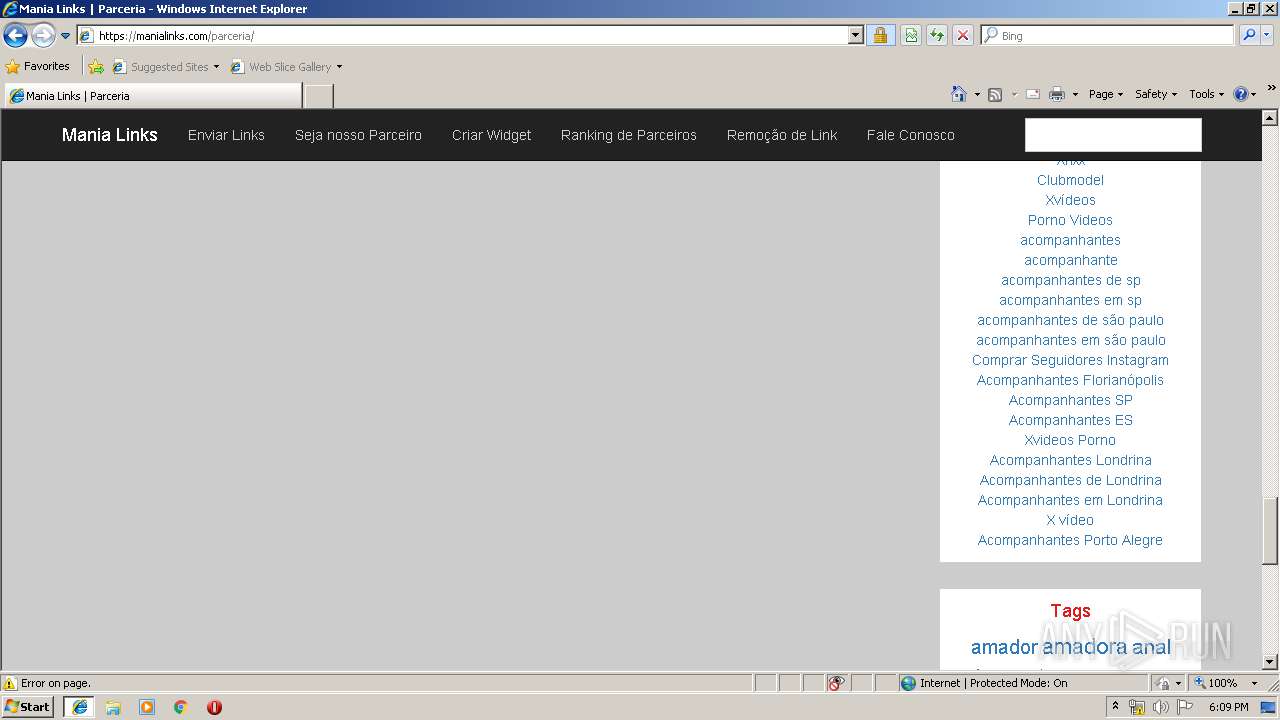Click the Read mail toolbar icon

pos(1033,94)
